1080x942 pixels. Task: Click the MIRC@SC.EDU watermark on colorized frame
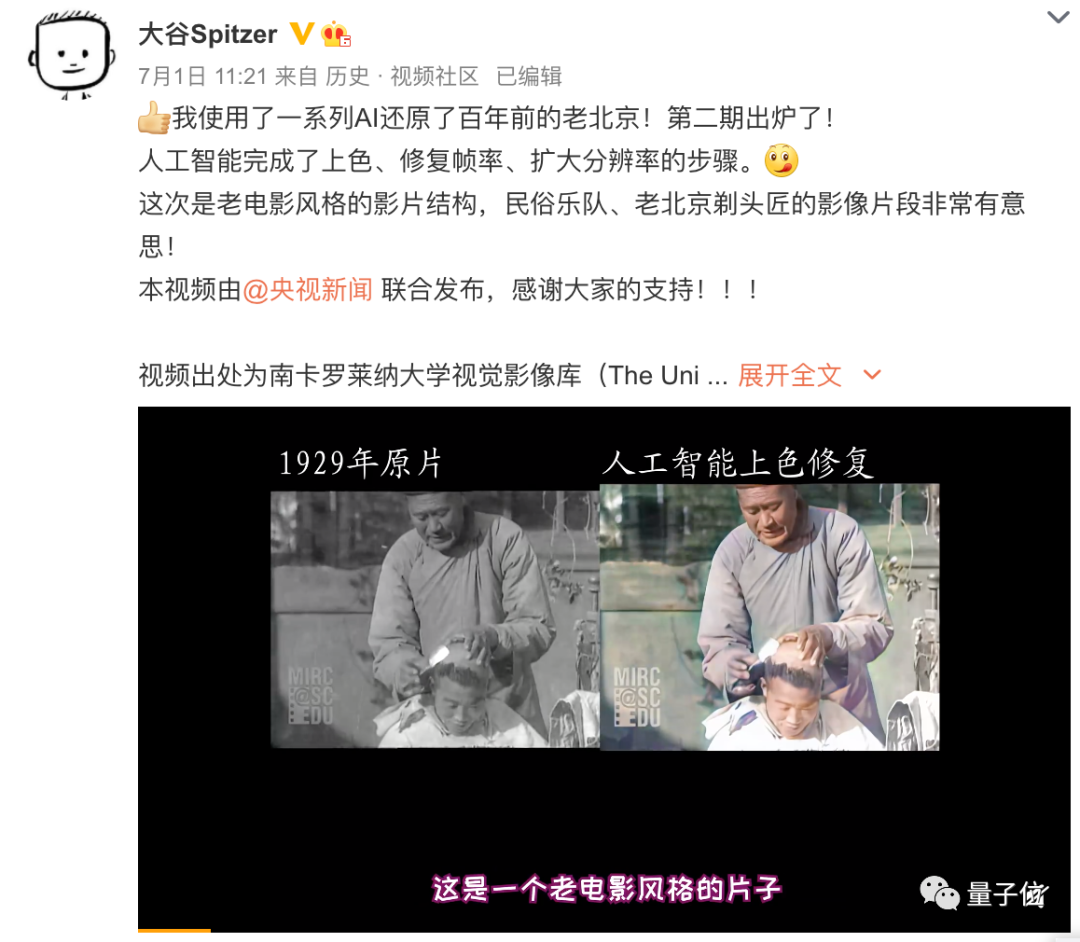637,696
